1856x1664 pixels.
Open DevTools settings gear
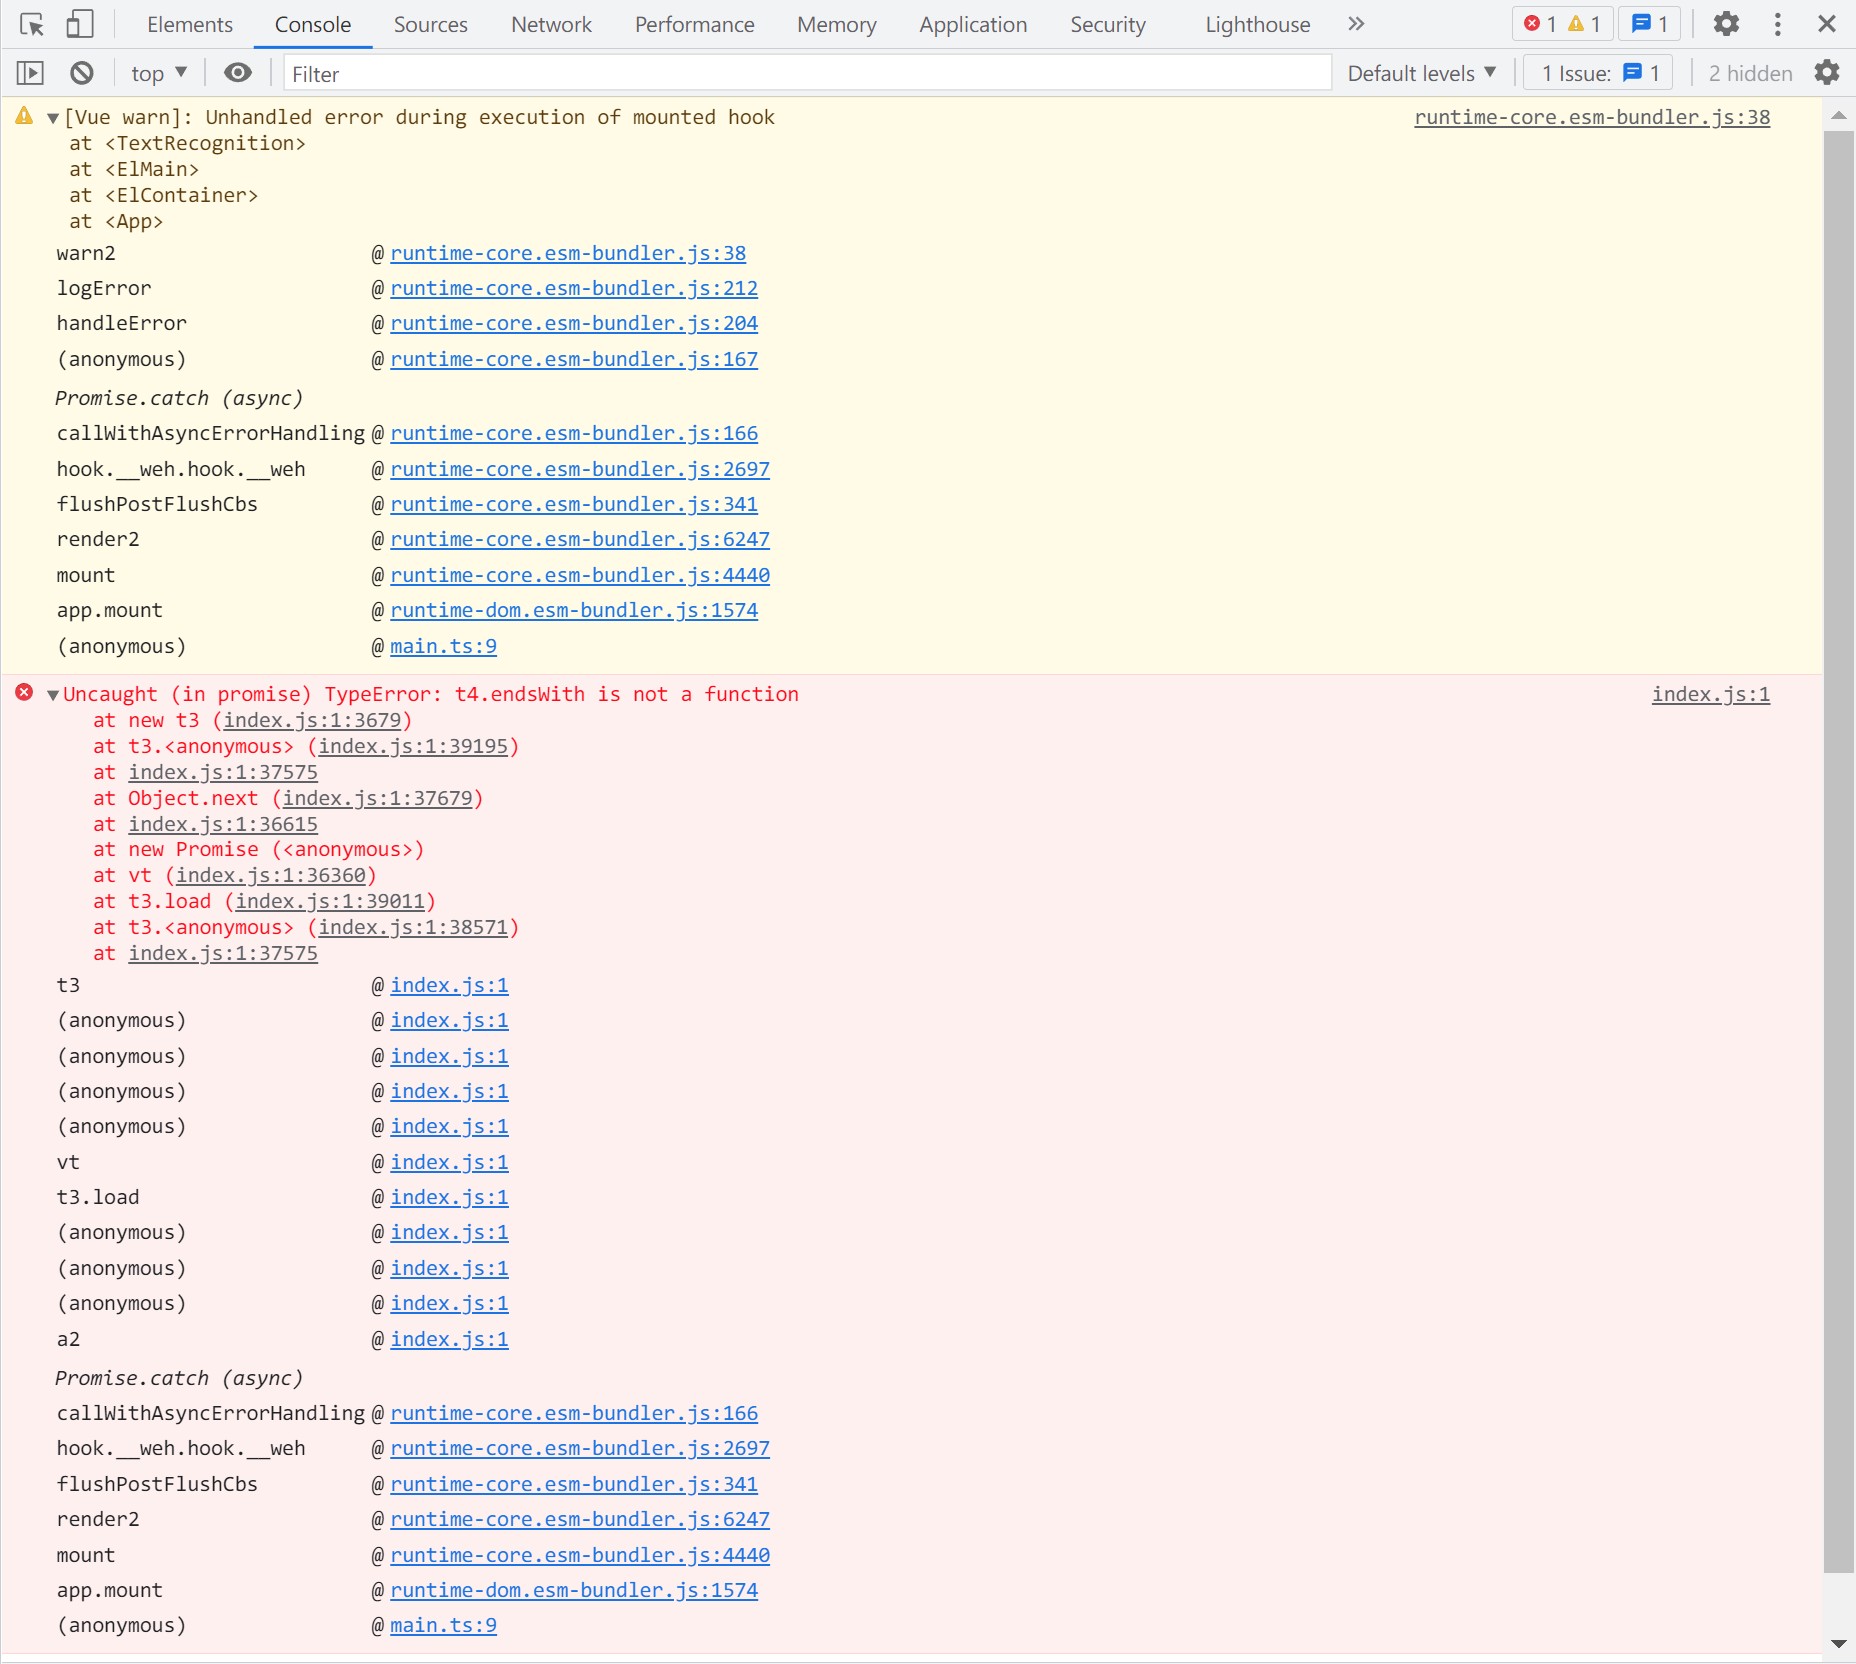[x=1728, y=23]
